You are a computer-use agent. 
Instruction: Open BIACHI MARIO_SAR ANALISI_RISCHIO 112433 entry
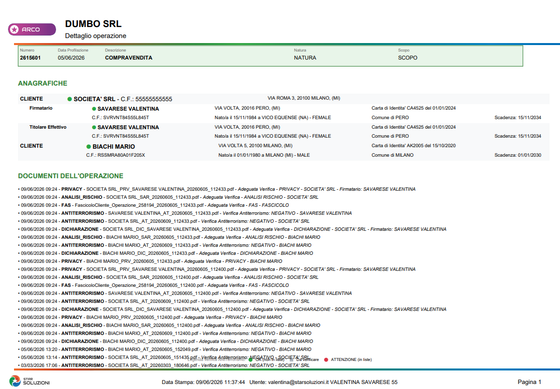point(169,237)
